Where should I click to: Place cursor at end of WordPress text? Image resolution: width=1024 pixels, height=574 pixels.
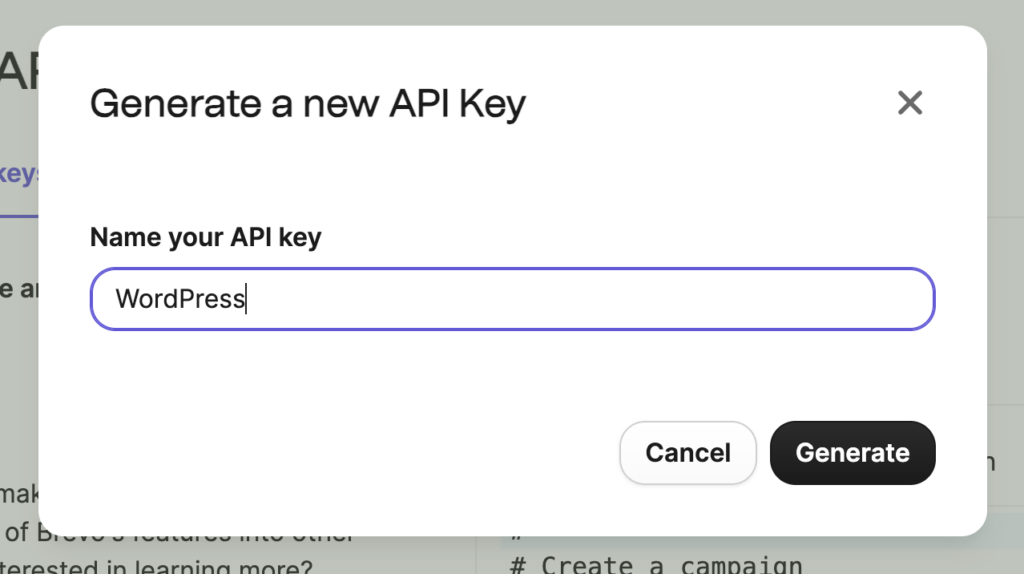pyautogui.click(x=247, y=299)
